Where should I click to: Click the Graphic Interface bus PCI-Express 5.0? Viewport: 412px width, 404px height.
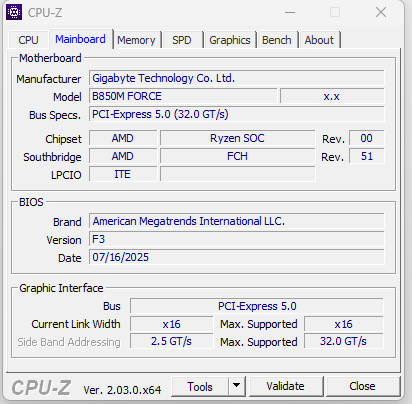tap(257, 306)
